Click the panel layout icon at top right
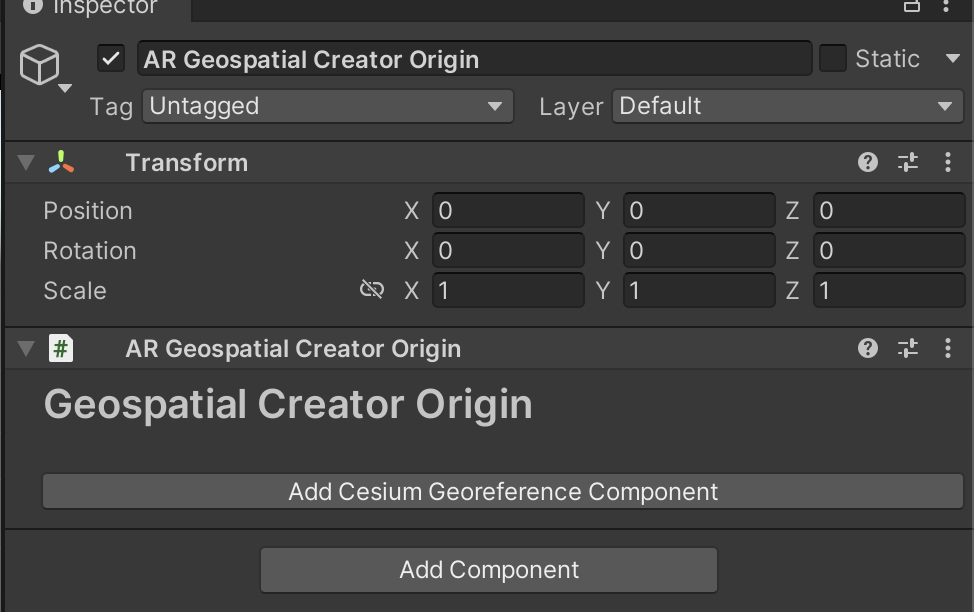974x612 pixels. click(x=911, y=8)
